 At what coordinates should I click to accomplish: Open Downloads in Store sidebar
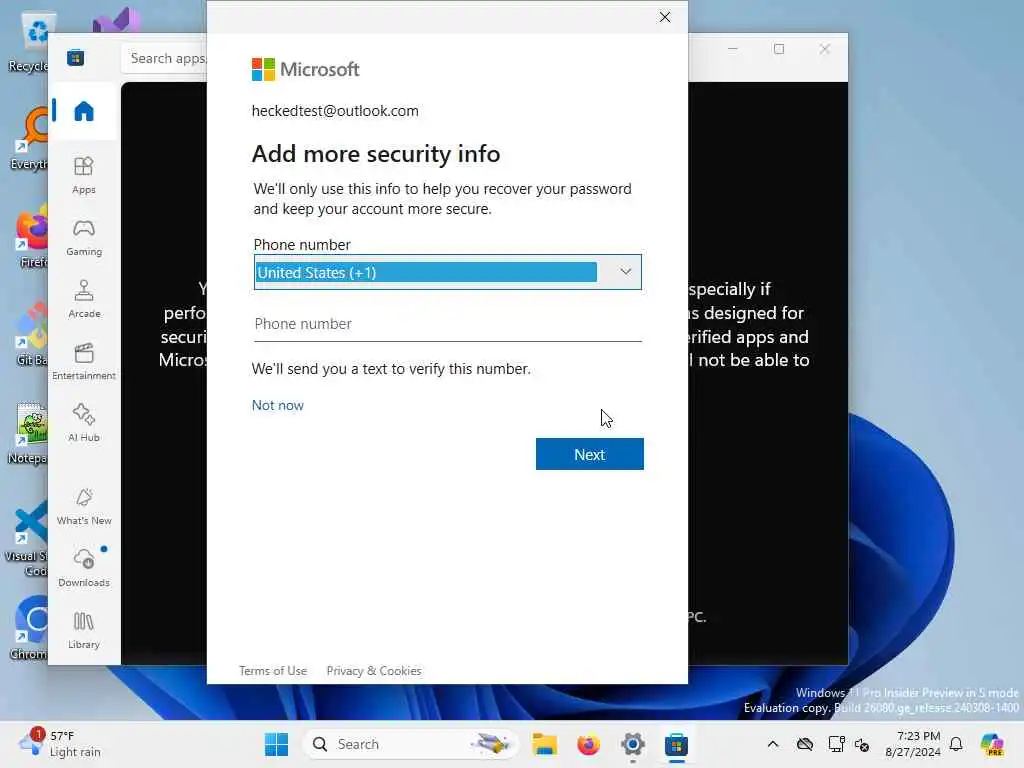pos(84,568)
